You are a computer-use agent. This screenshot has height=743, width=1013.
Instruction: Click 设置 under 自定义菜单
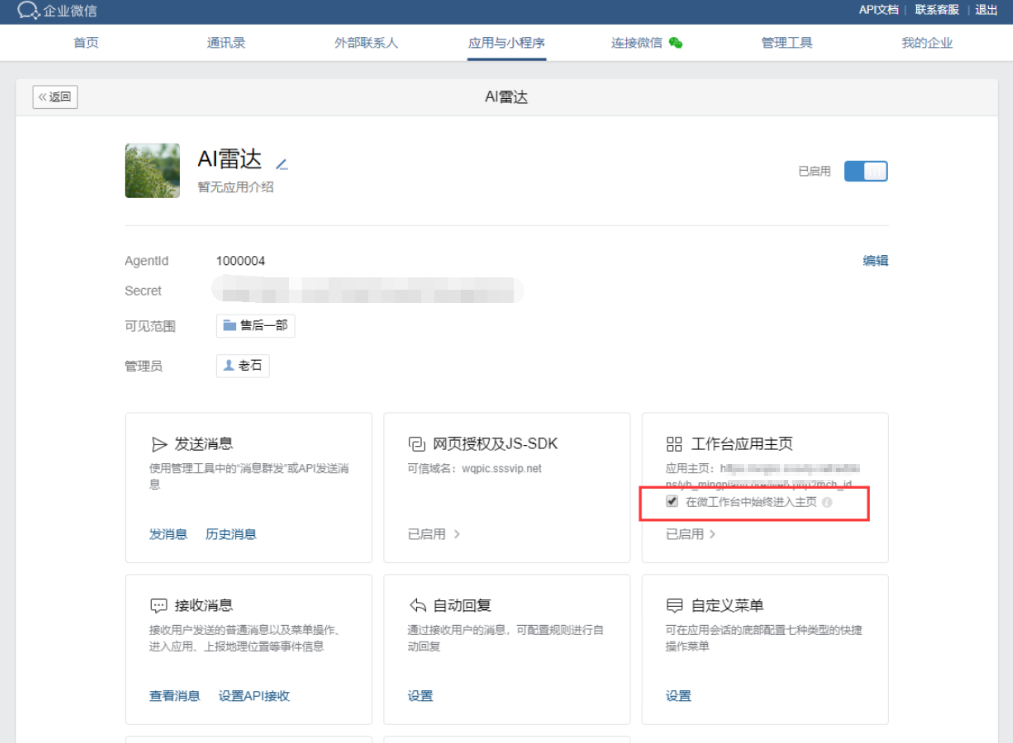678,695
